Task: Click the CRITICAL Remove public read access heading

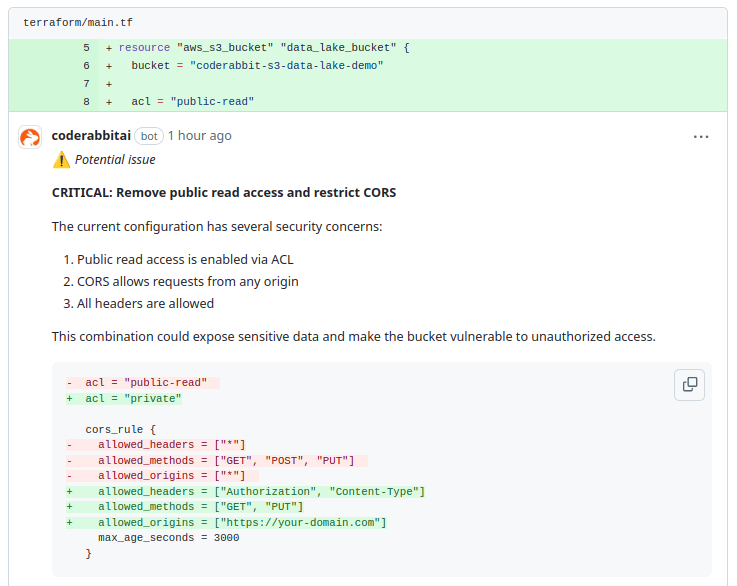Action: pos(223,192)
